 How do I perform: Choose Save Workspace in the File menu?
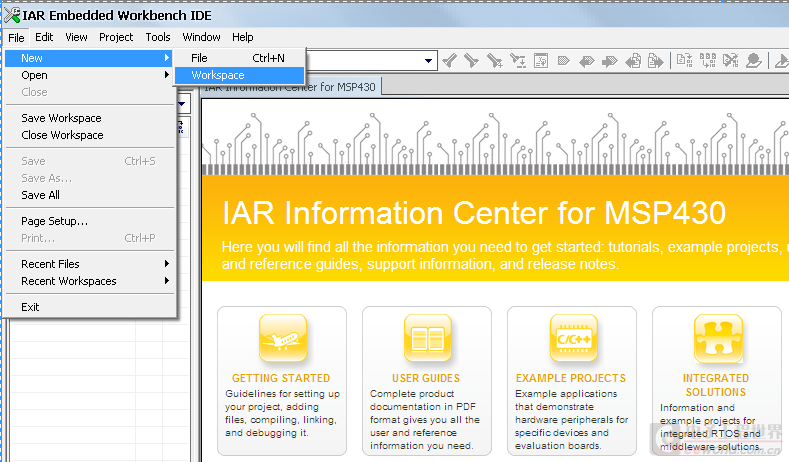tap(61, 118)
